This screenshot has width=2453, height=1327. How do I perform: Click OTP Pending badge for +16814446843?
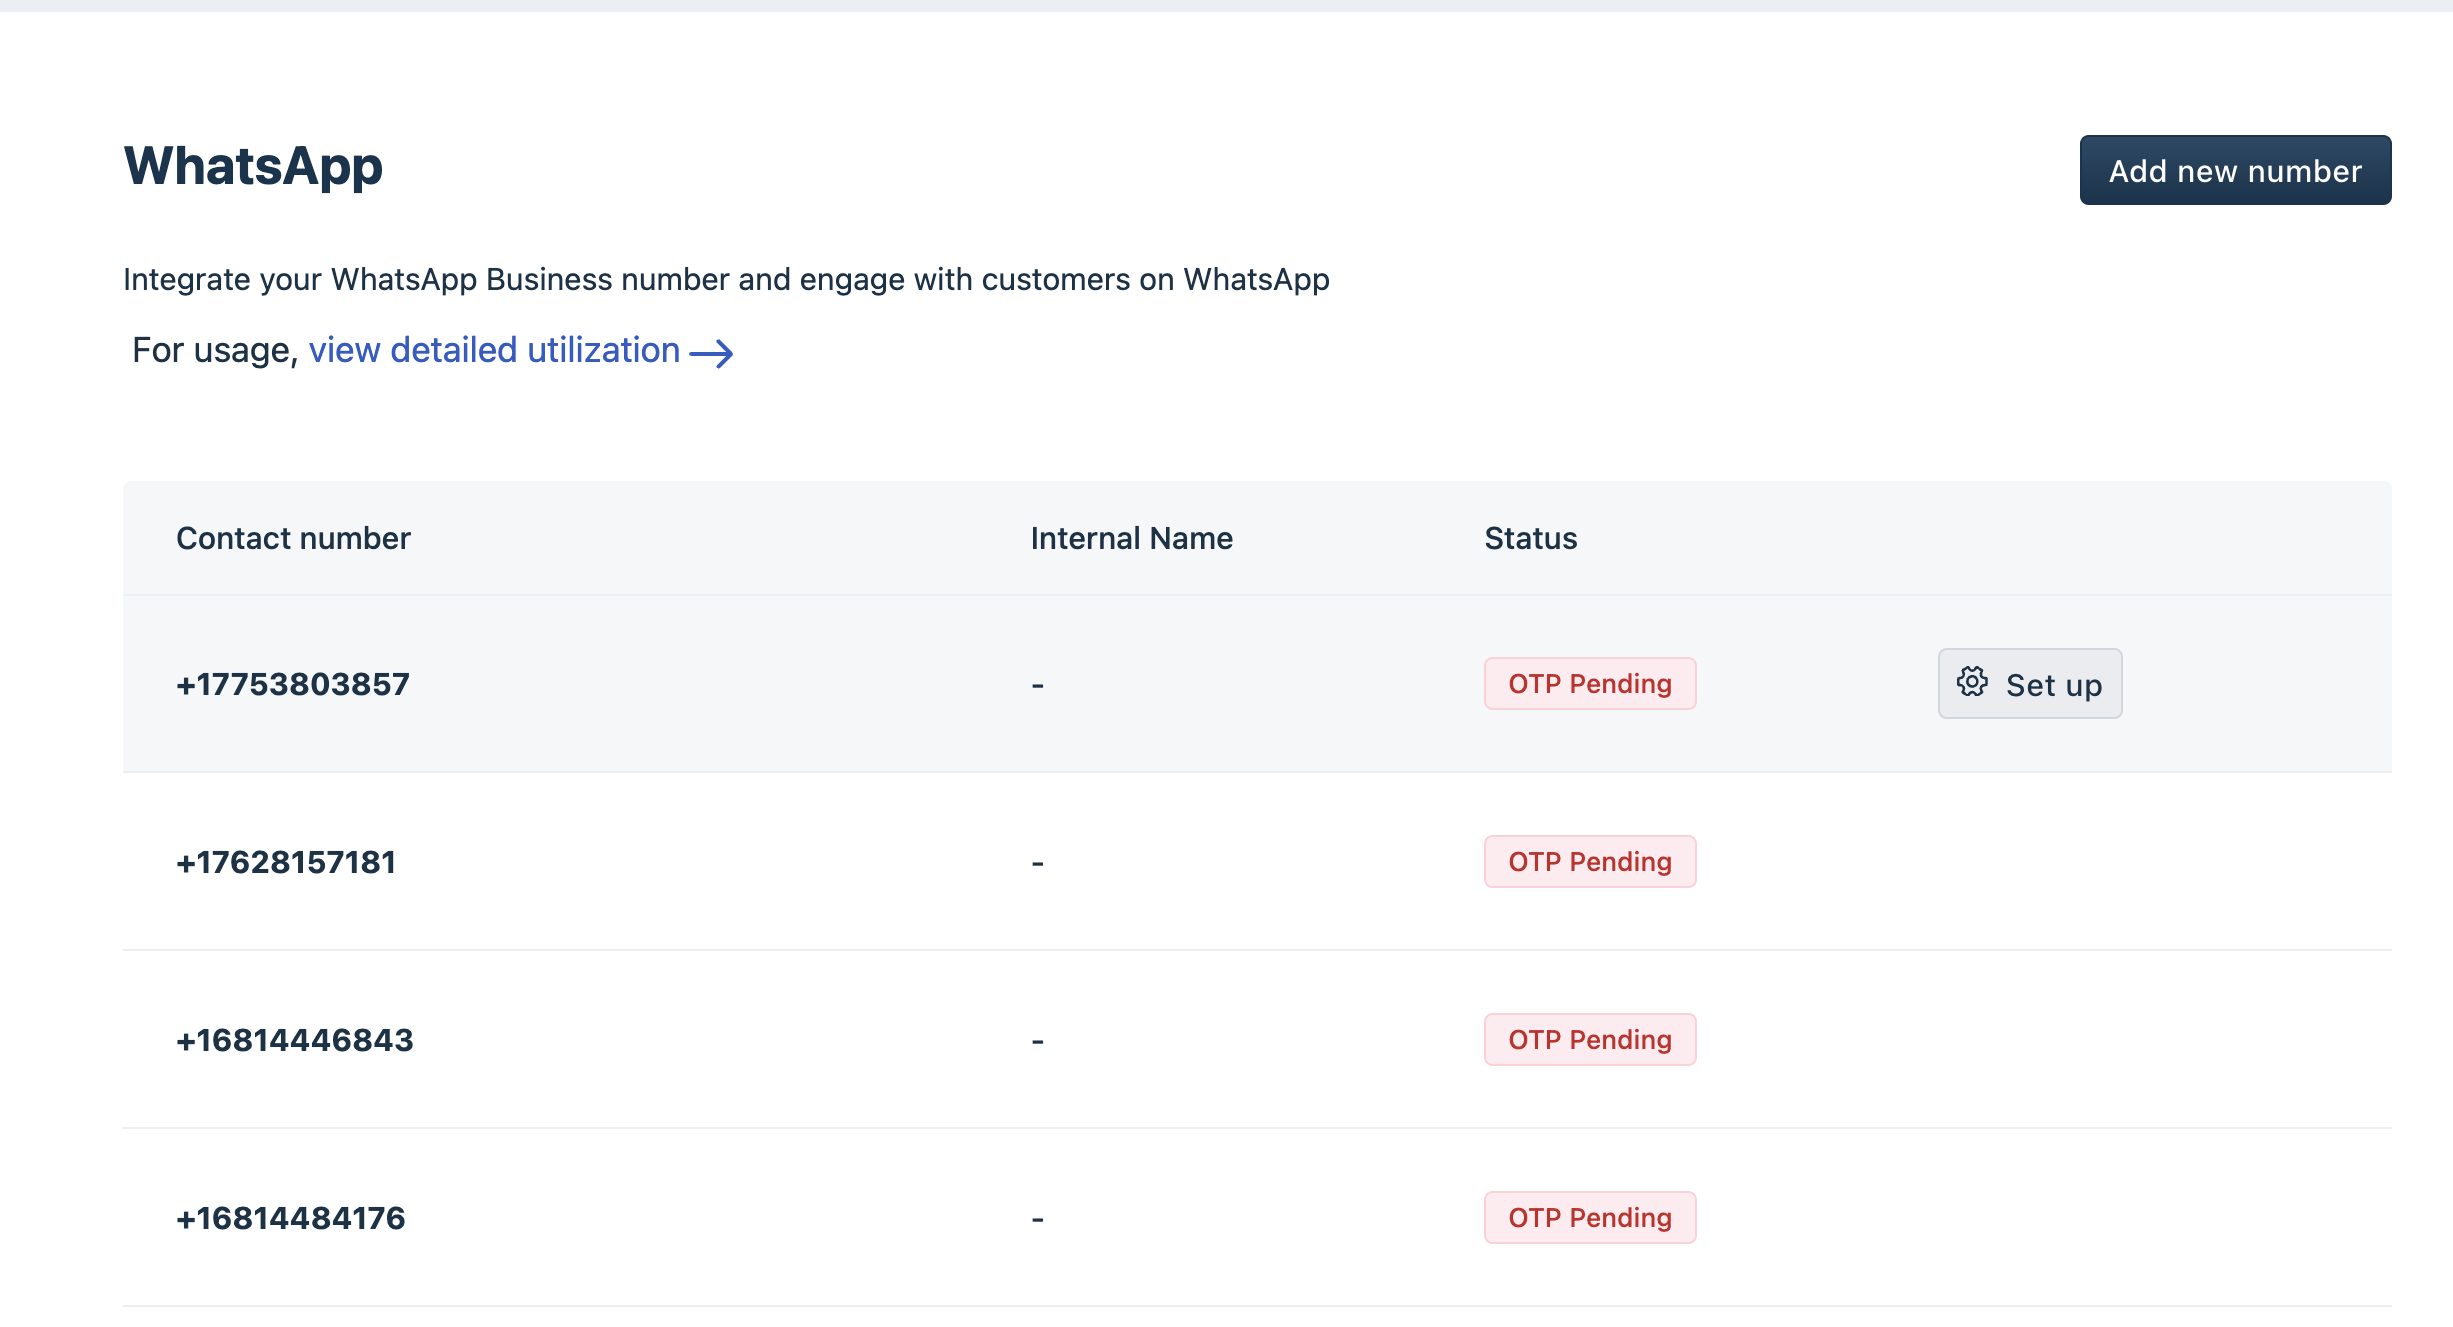(1589, 1040)
